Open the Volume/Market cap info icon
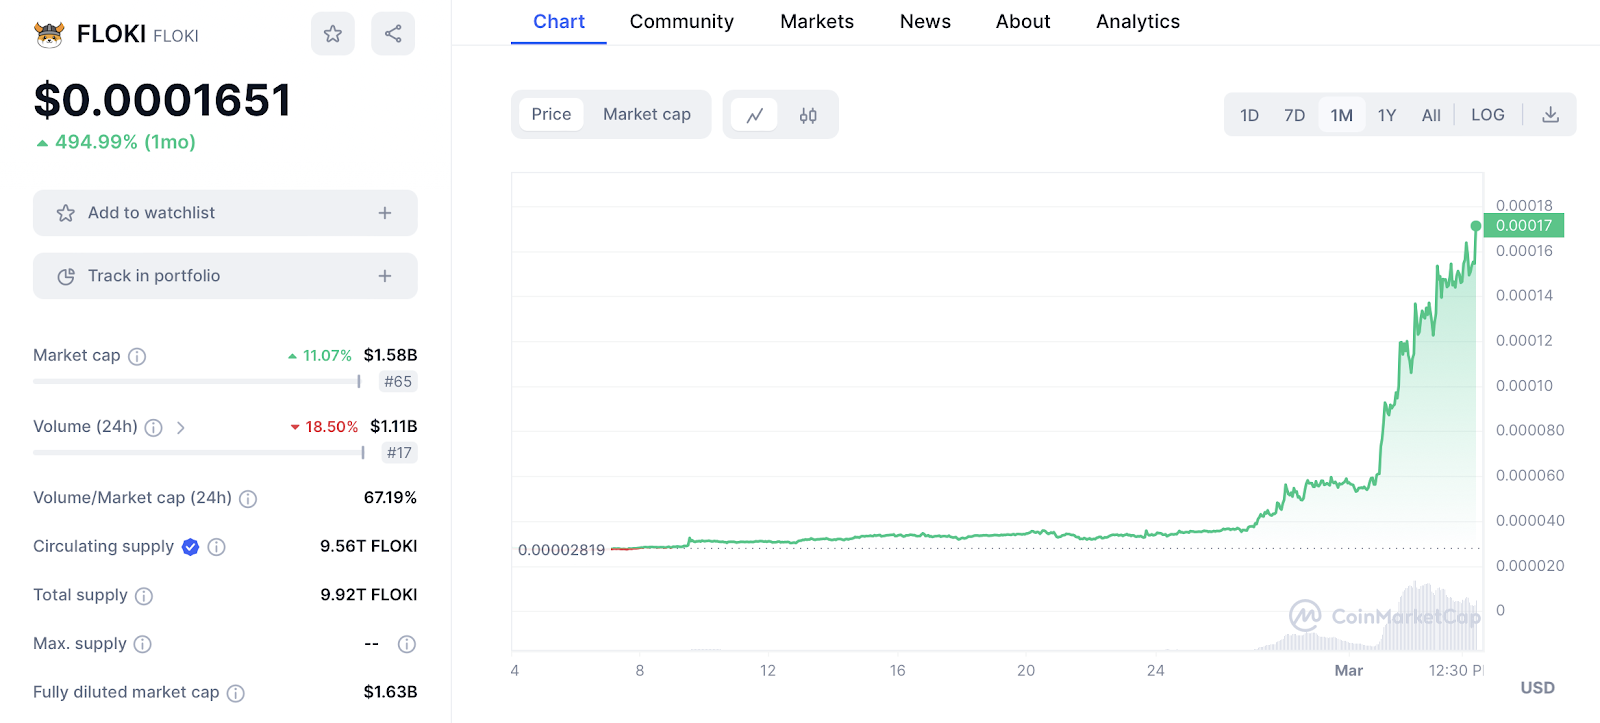Image resolution: width=1600 pixels, height=723 pixels. pos(248,498)
